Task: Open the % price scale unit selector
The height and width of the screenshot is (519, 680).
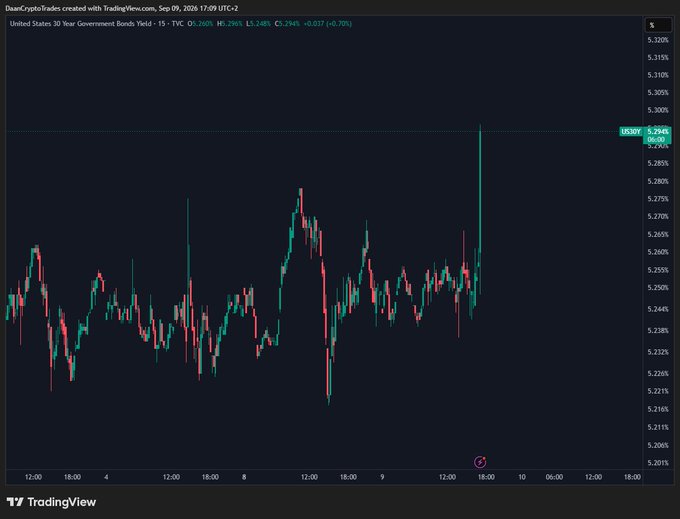Action: coord(658,25)
